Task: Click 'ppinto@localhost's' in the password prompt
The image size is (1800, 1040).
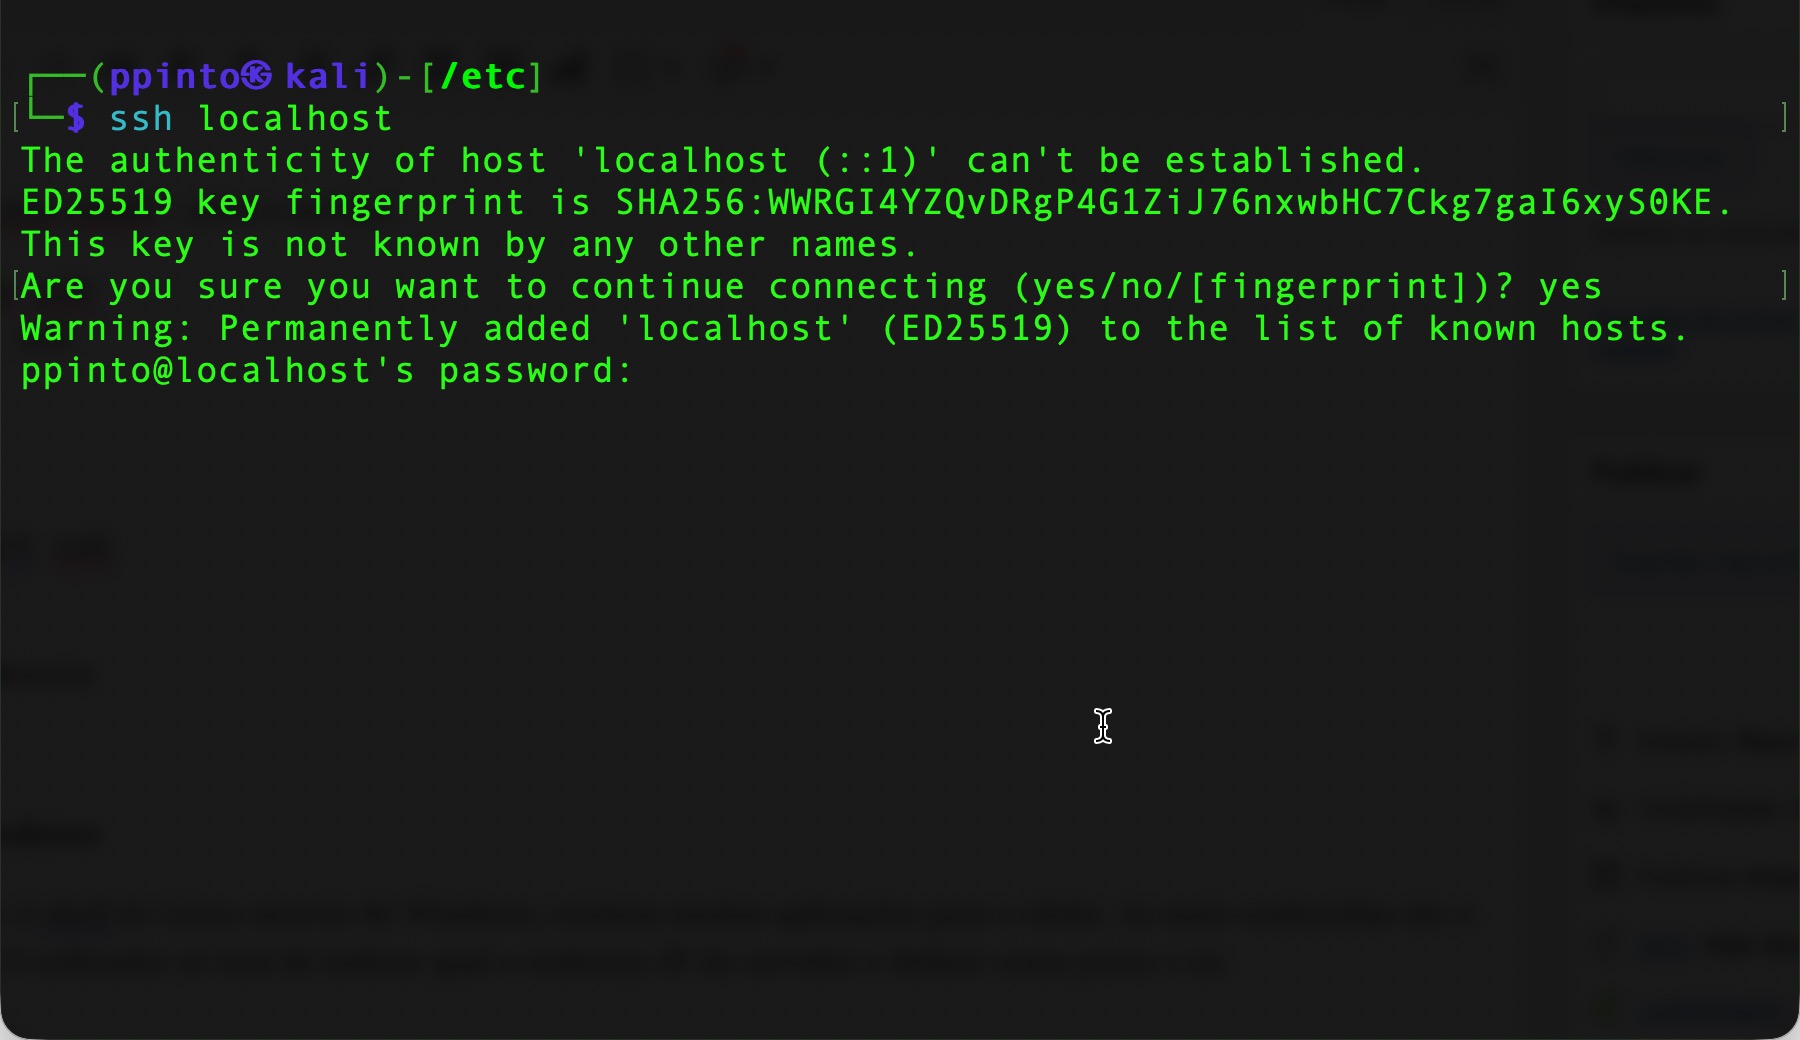Action: [217, 371]
